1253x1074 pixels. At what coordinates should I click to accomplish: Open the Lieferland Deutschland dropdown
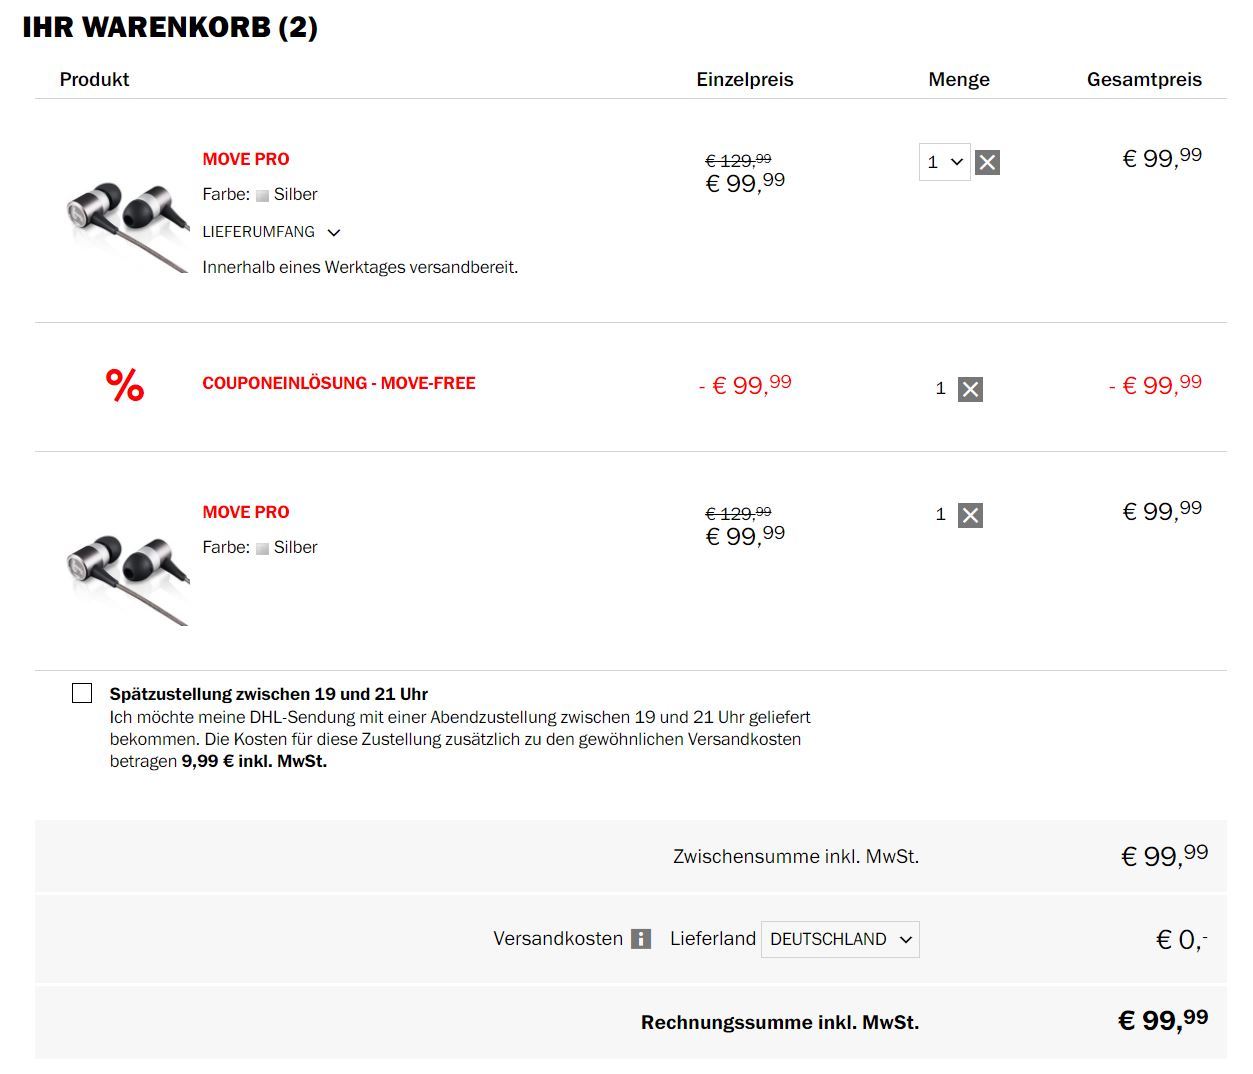[x=840, y=939]
